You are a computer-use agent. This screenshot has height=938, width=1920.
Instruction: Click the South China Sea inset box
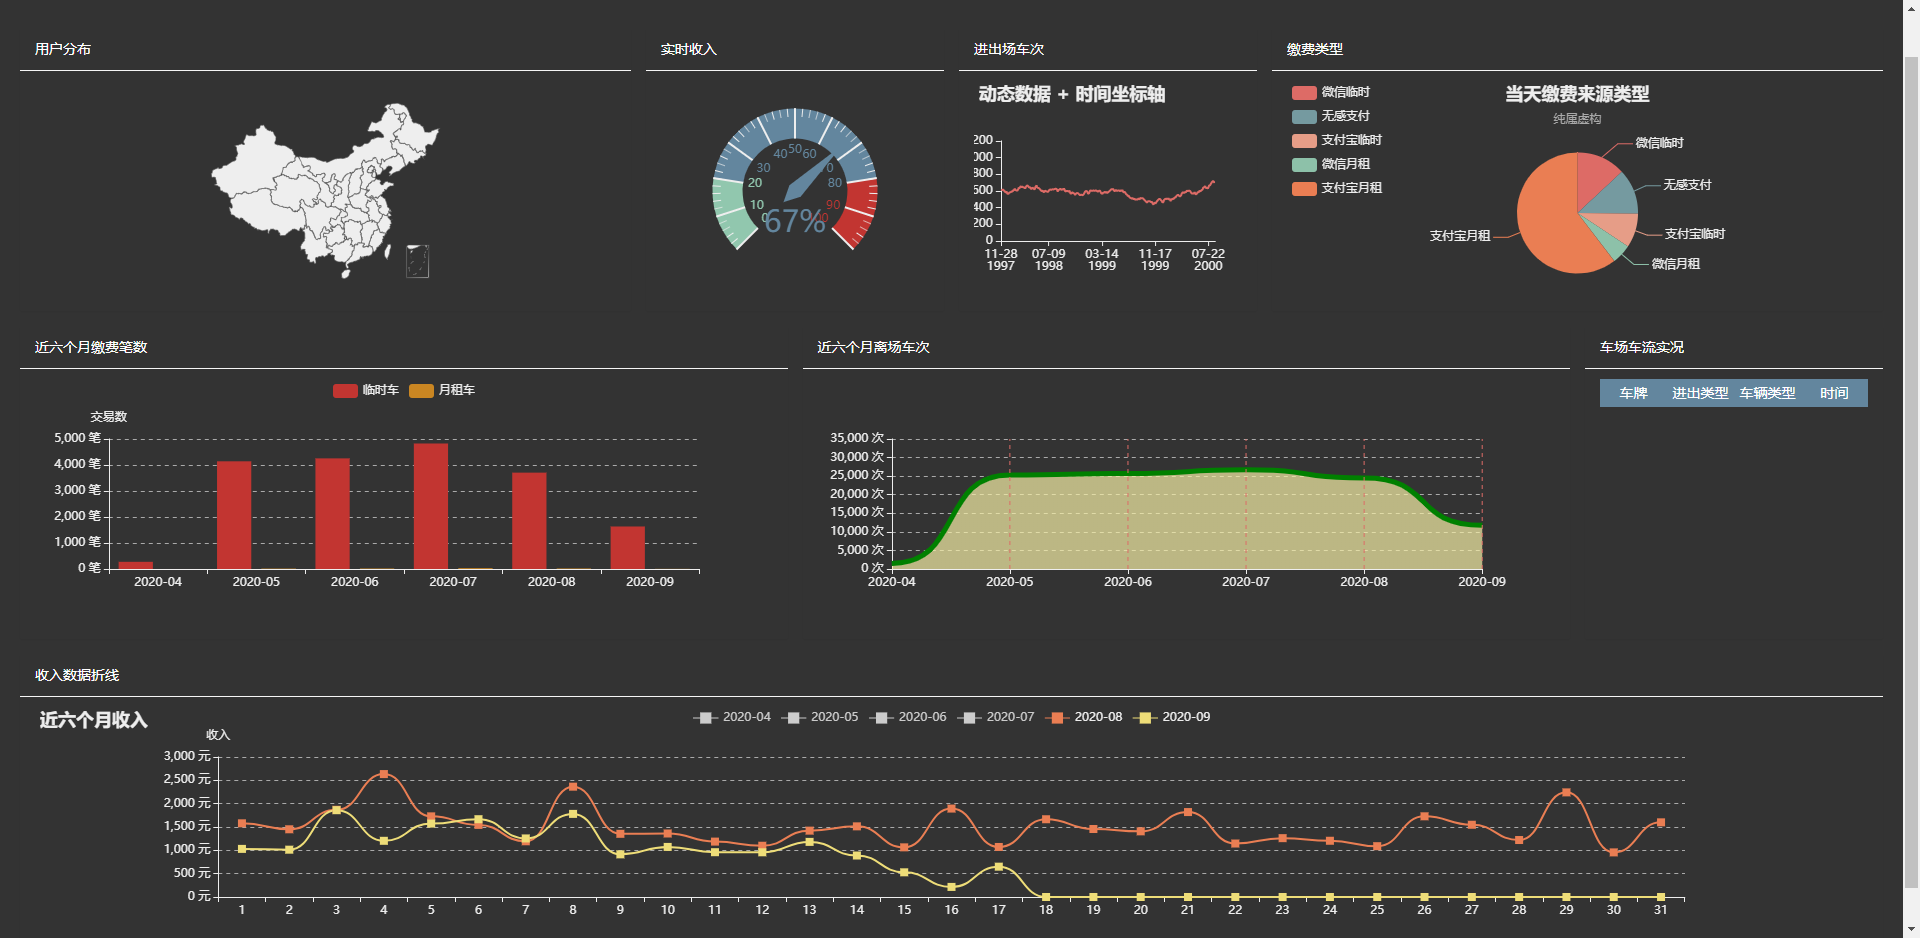[x=417, y=261]
